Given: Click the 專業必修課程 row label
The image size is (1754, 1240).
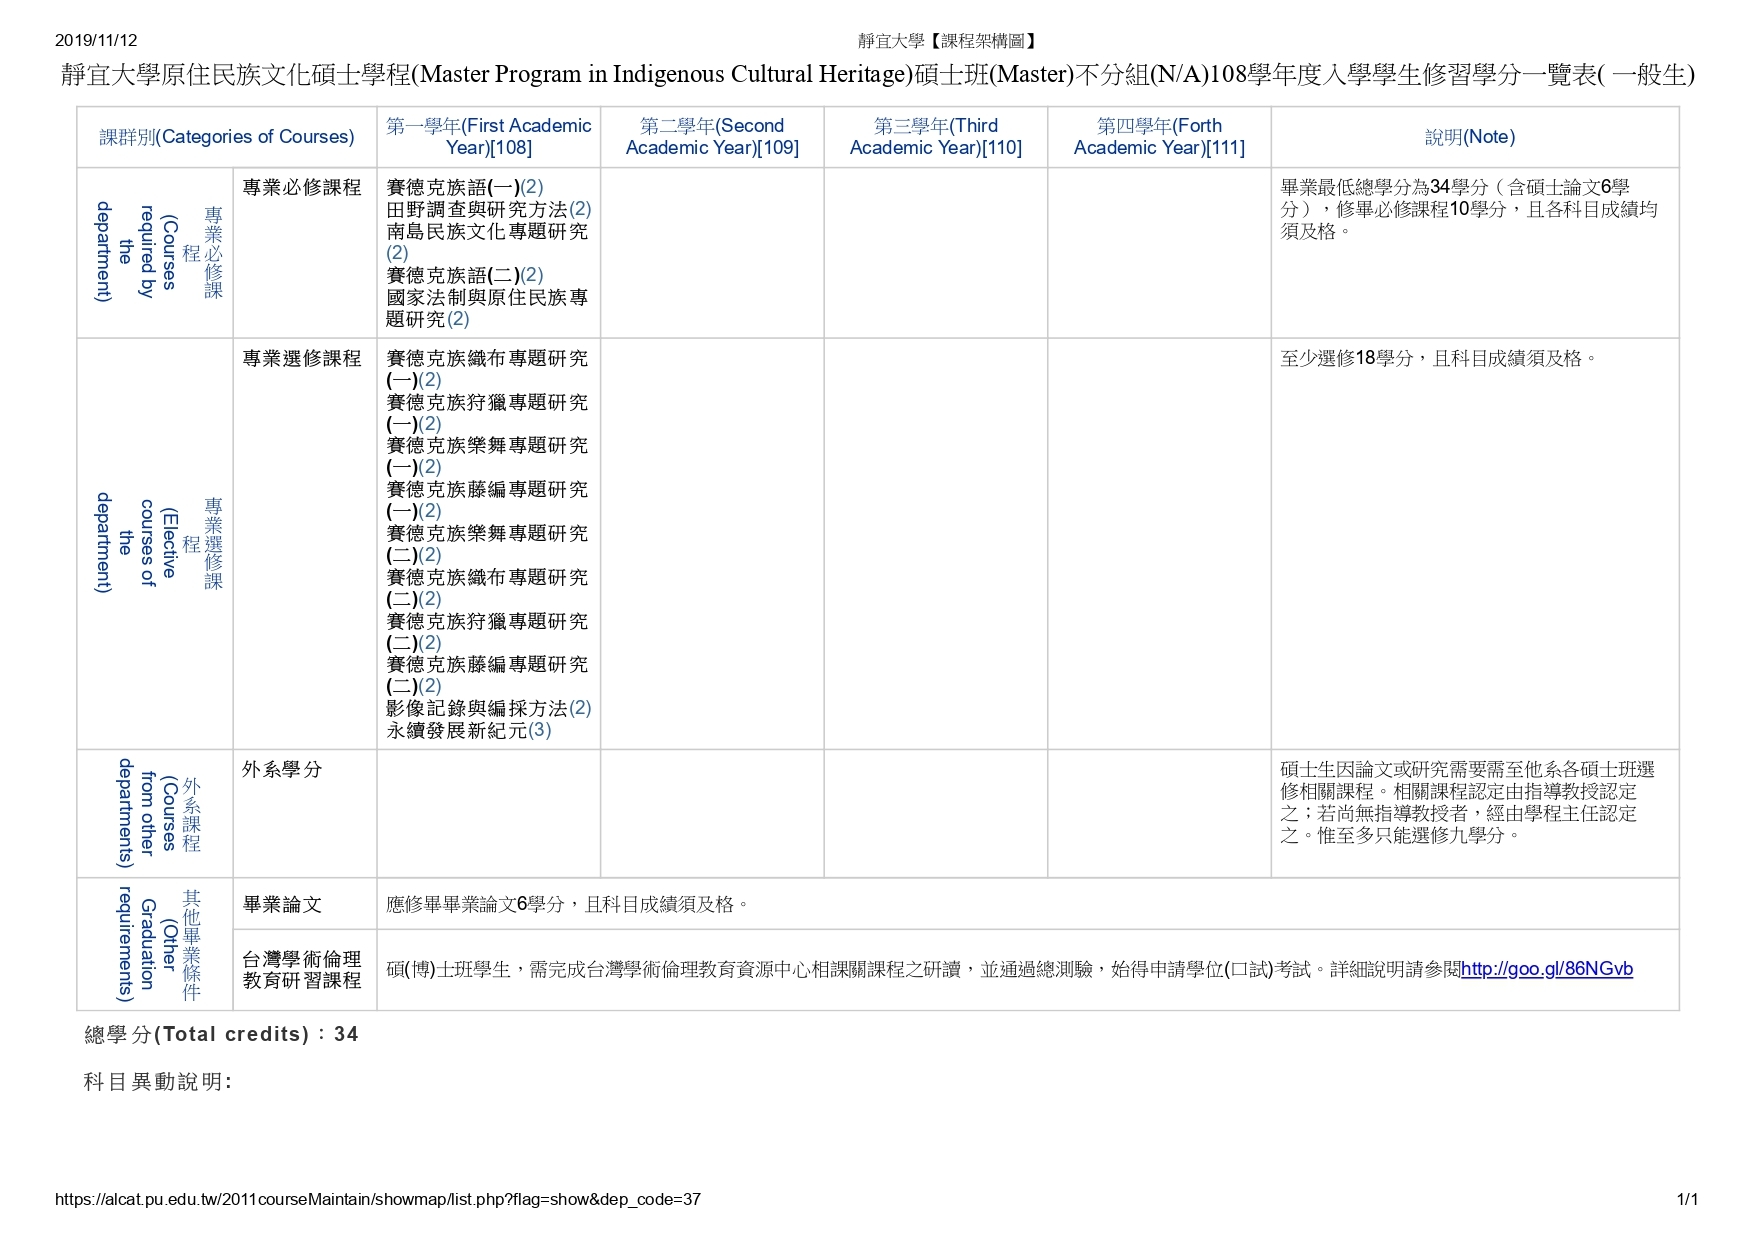Looking at the screenshot, I should 302,188.
